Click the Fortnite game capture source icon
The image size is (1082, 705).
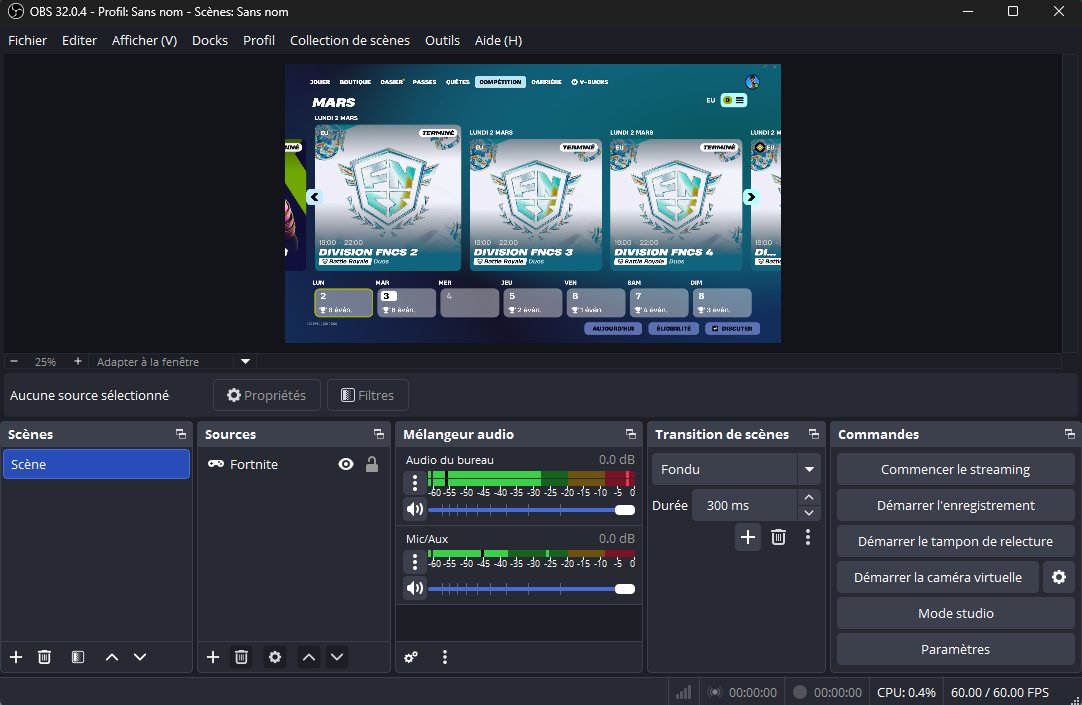point(216,464)
